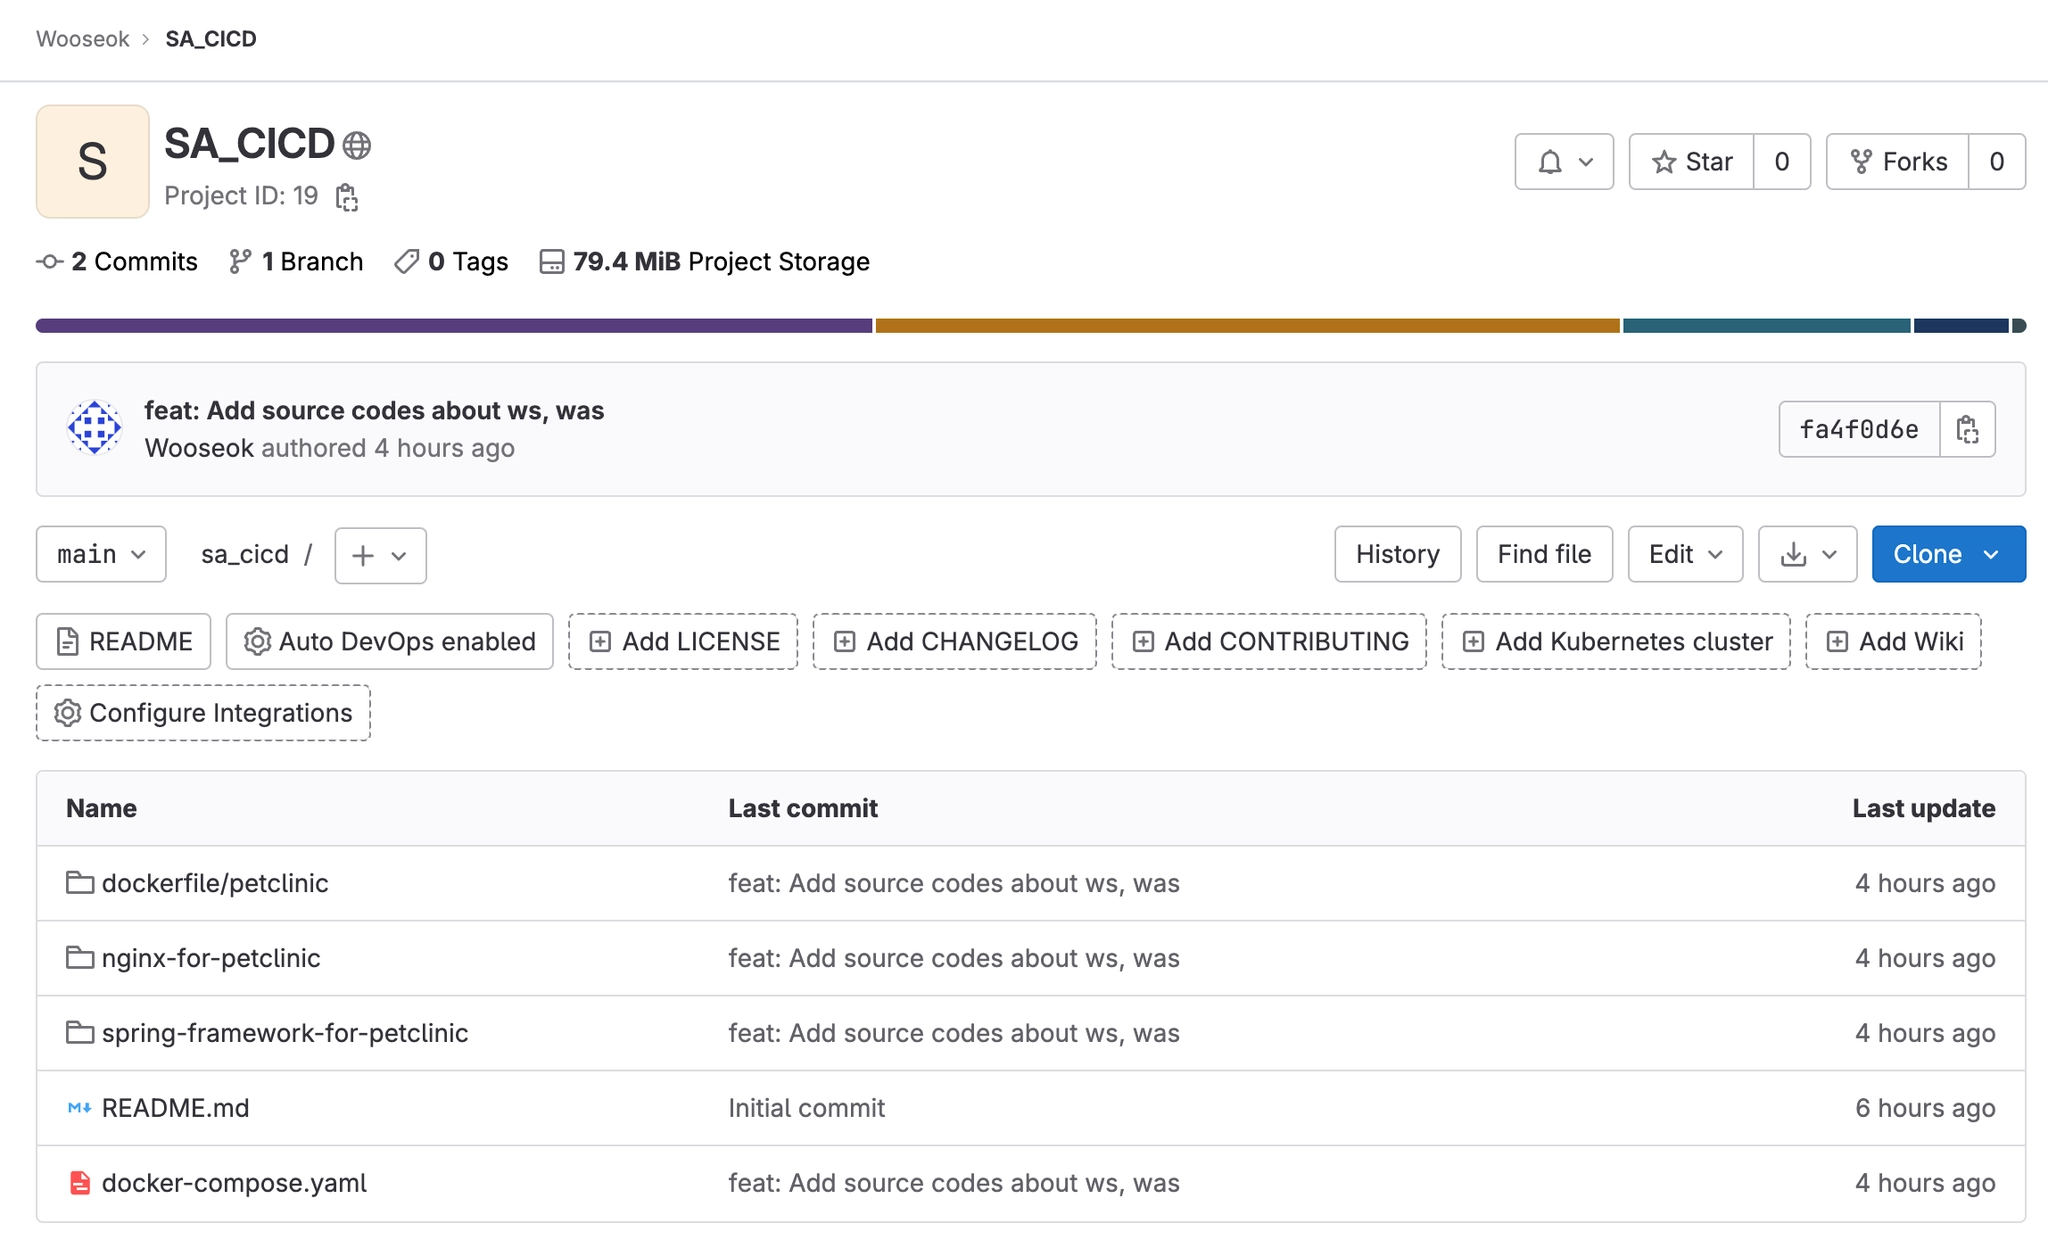Click the Add Kubernetes cluster button
The height and width of the screenshot is (1241, 2048).
point(1616,642)
